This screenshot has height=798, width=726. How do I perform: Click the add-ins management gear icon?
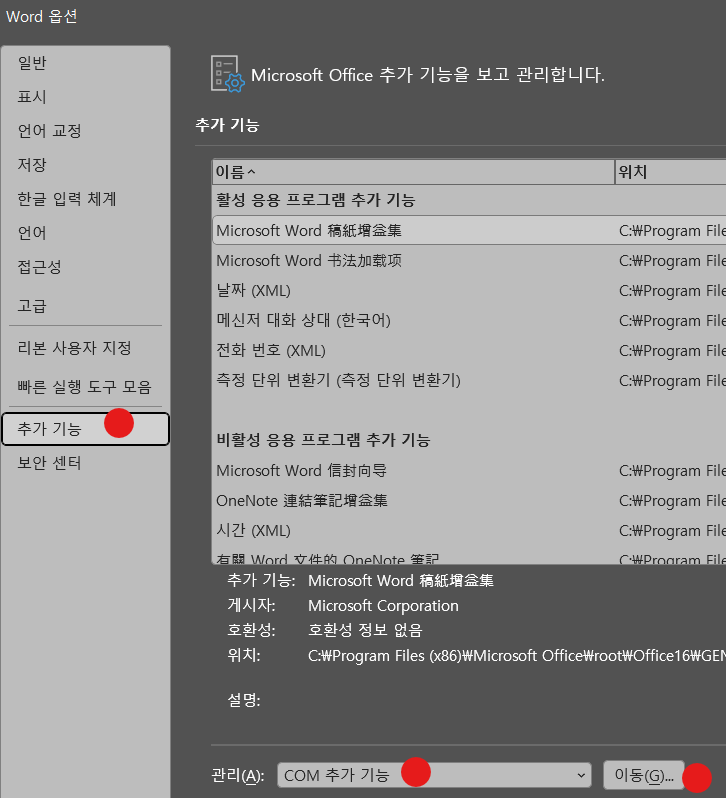point(227,74)
